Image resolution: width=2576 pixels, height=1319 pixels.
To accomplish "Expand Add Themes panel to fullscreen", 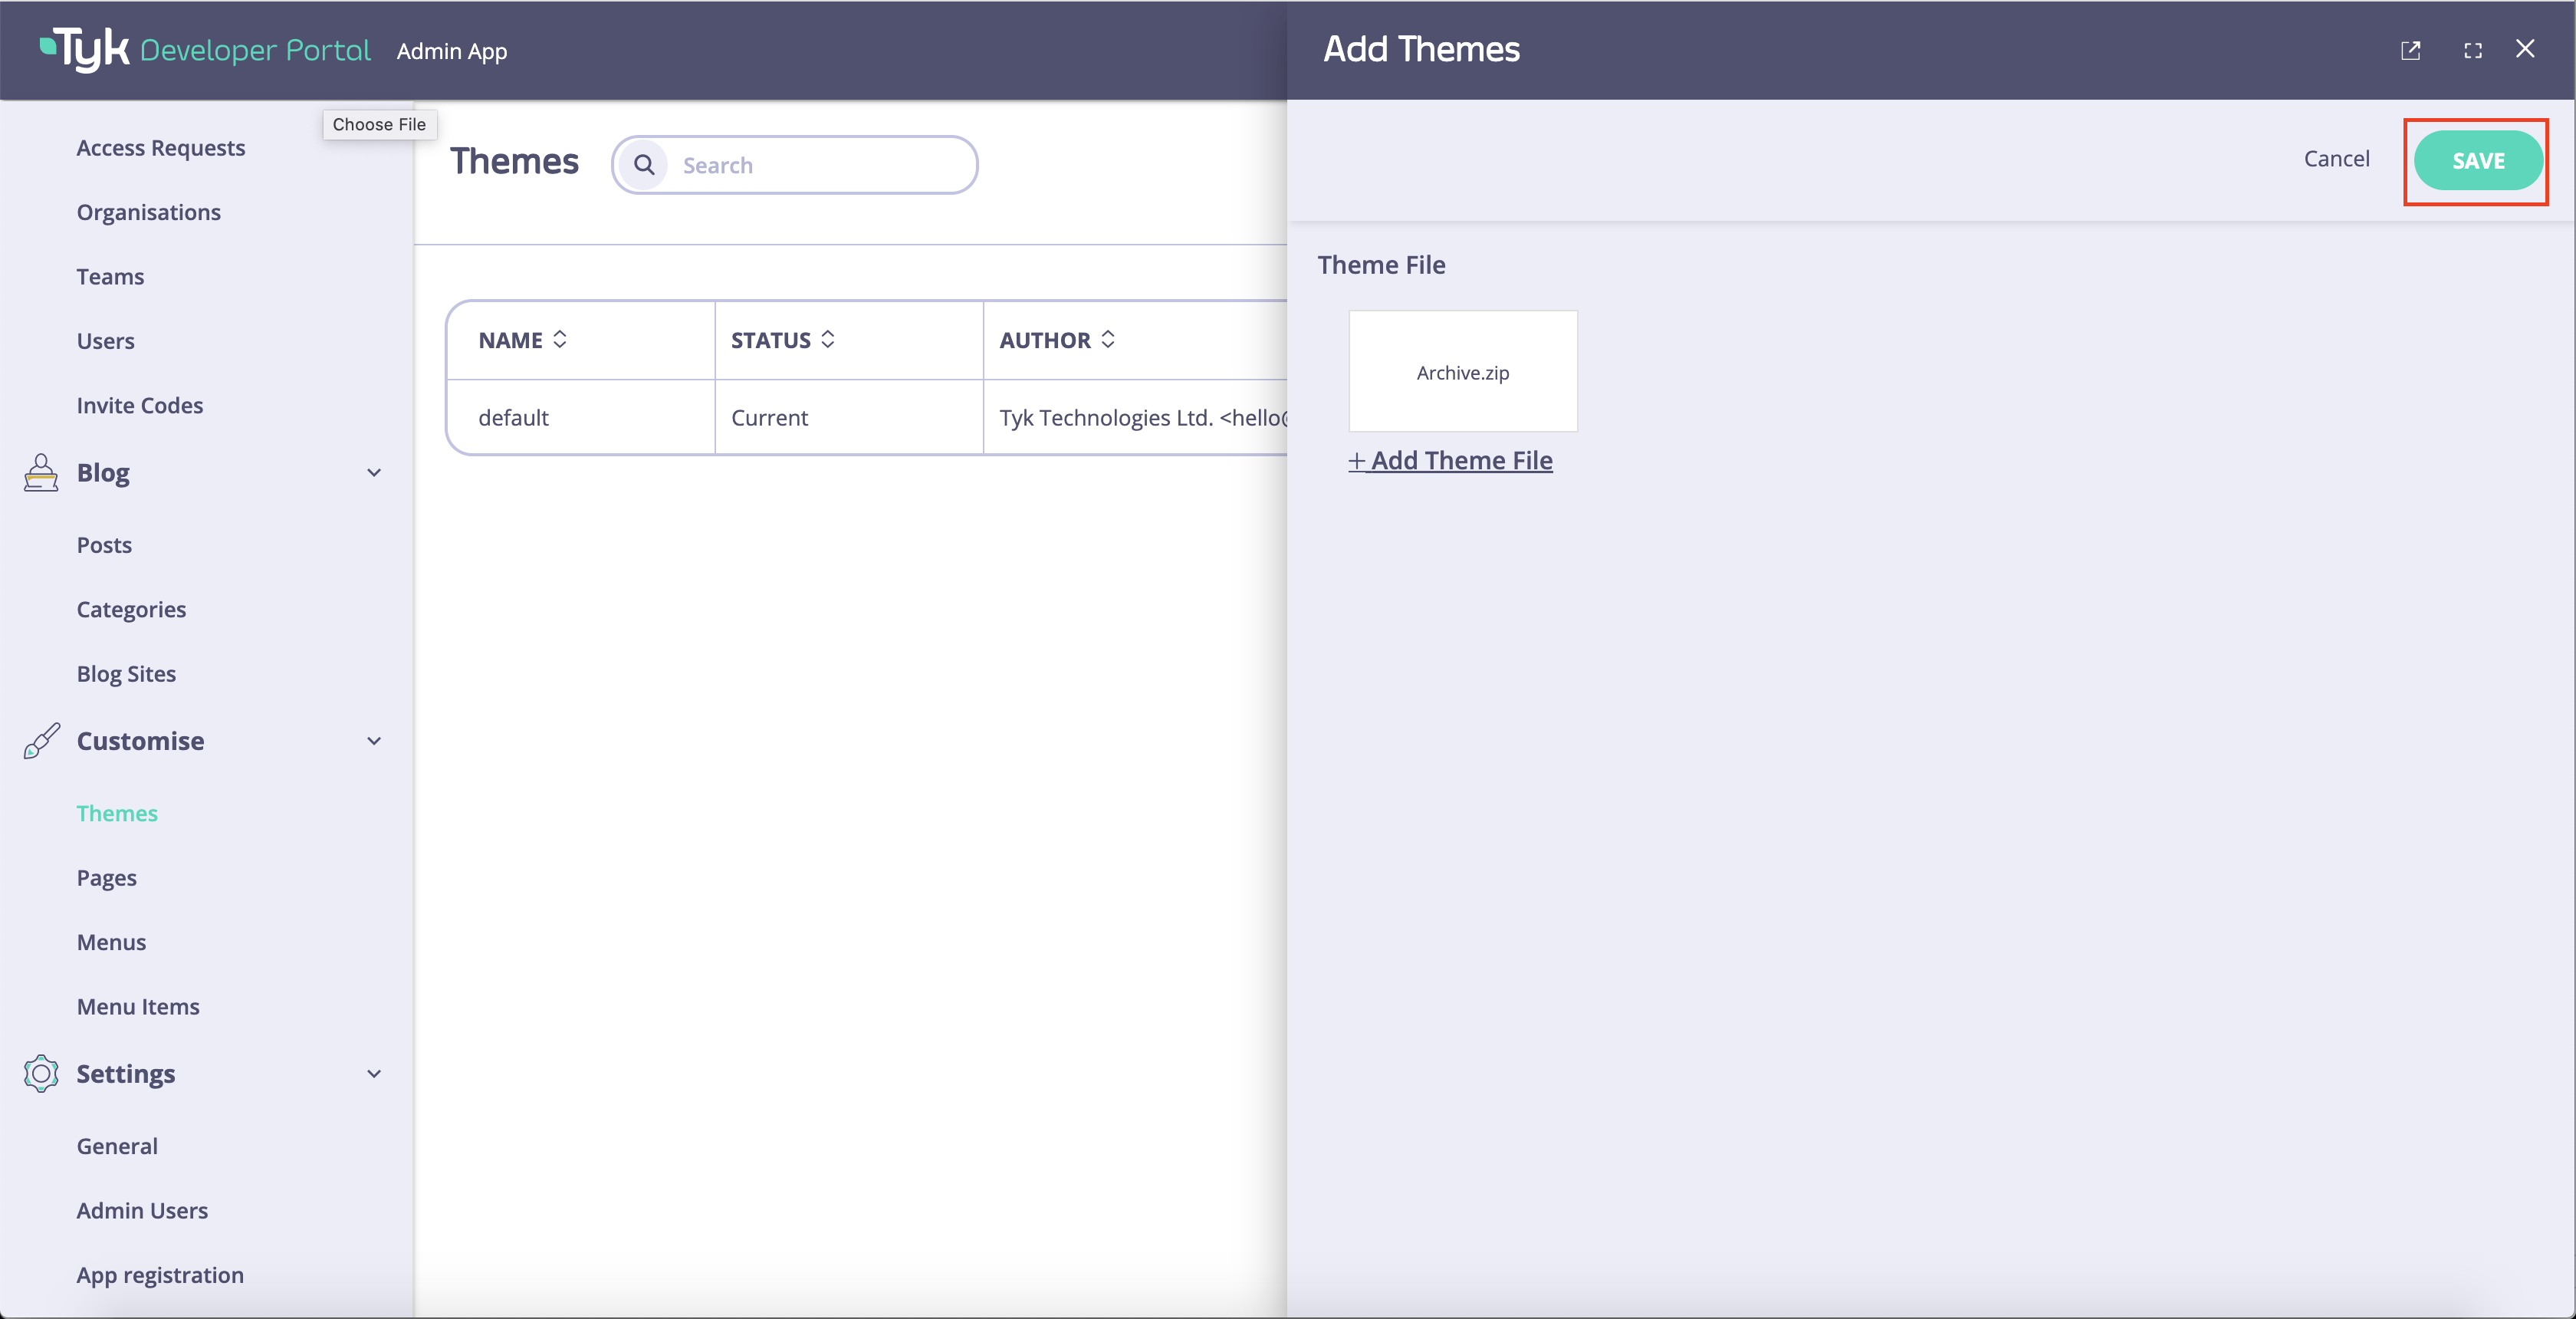I will 2473,50.
